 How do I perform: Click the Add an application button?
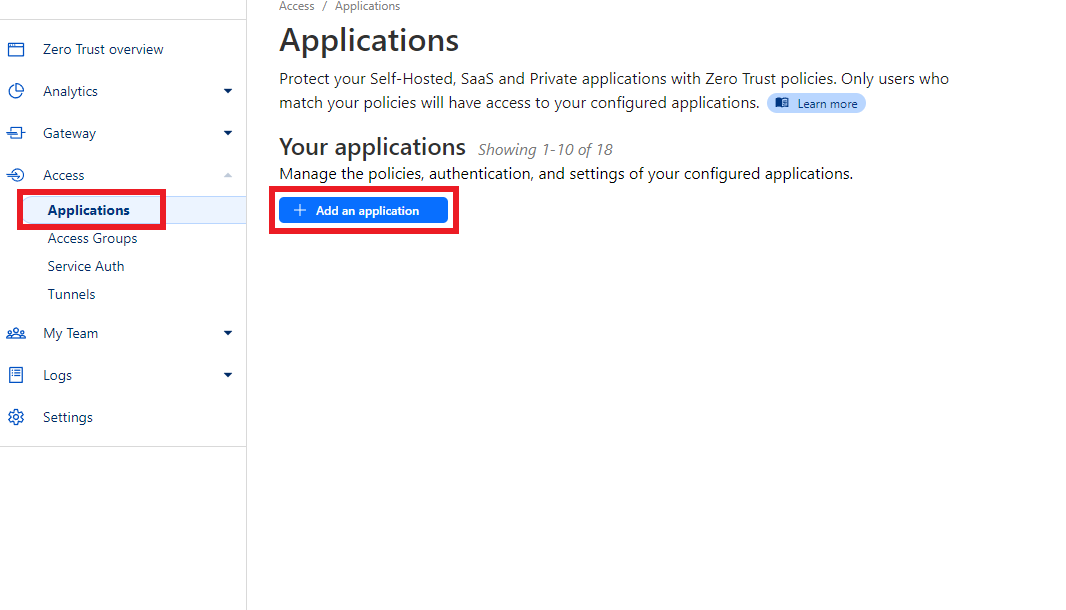point(362,210)
